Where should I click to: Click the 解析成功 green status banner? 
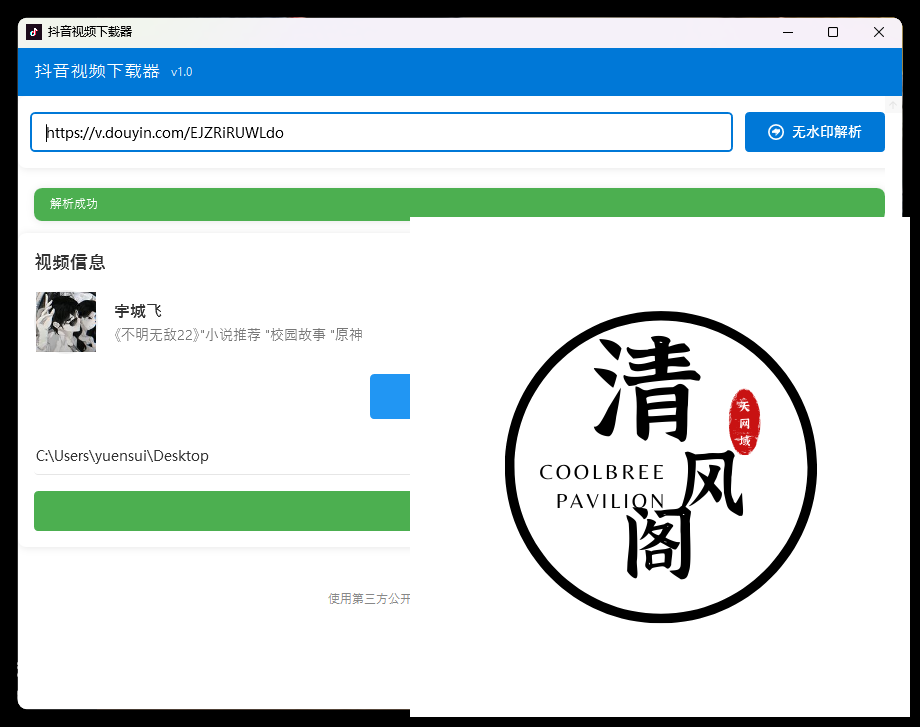pyautogui.click(x=459, y=204)
